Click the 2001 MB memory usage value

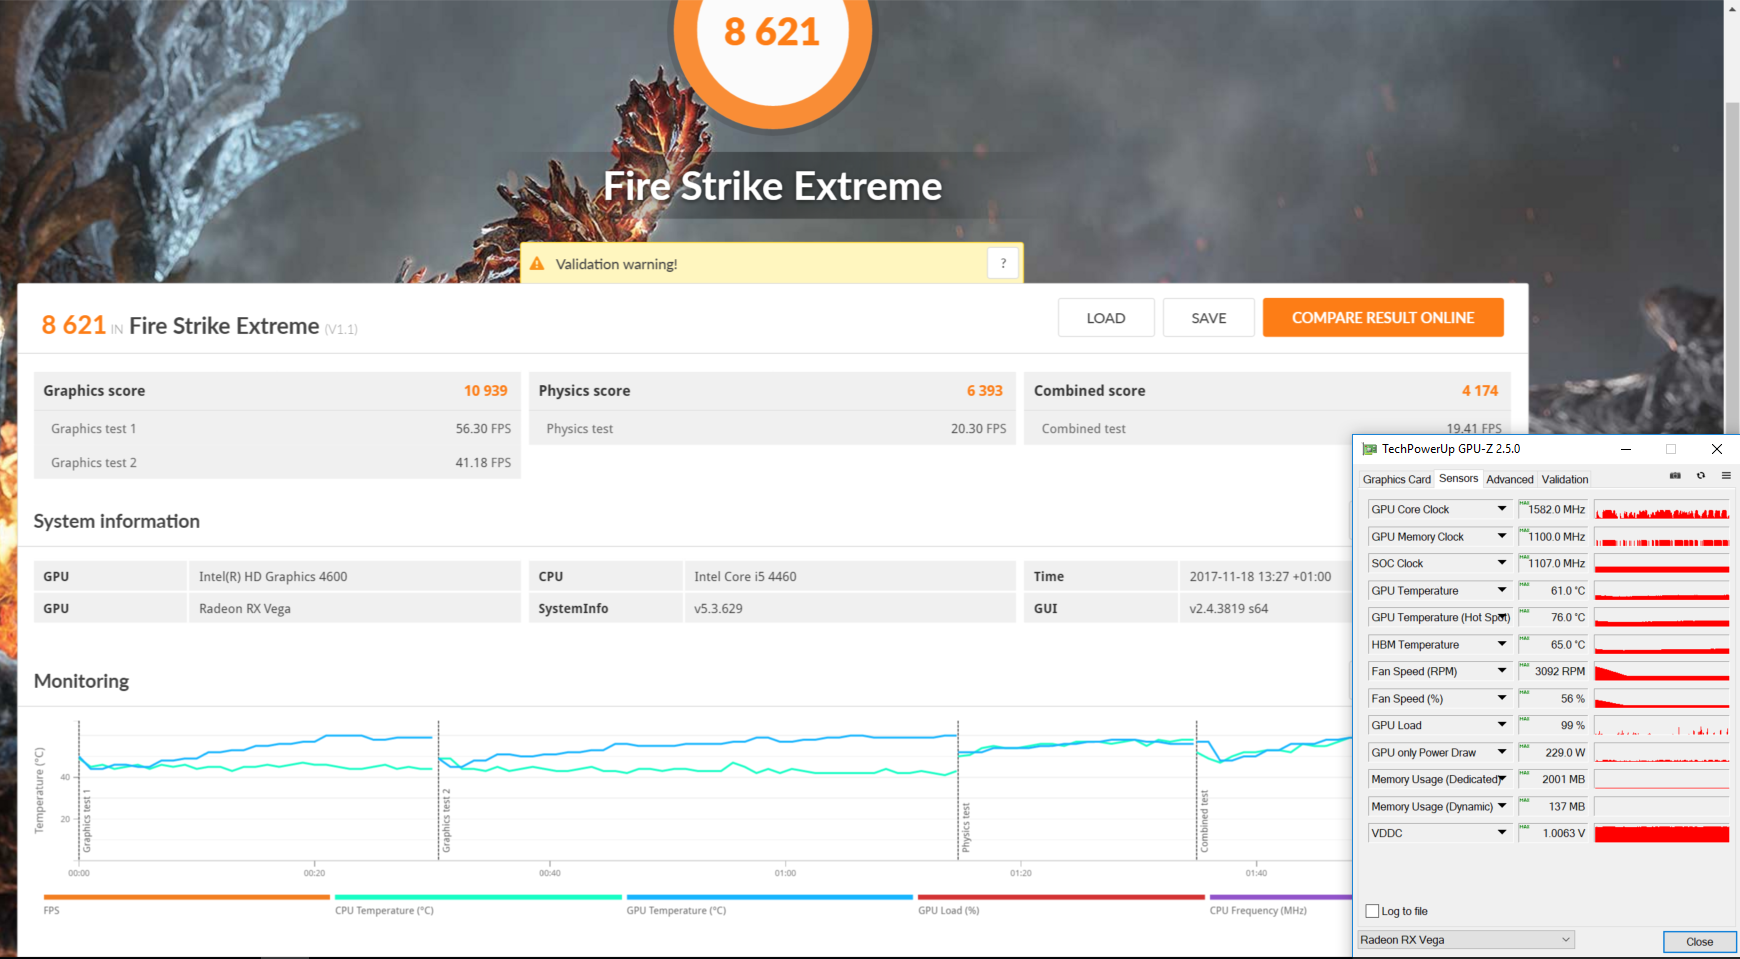(1563, 779)
